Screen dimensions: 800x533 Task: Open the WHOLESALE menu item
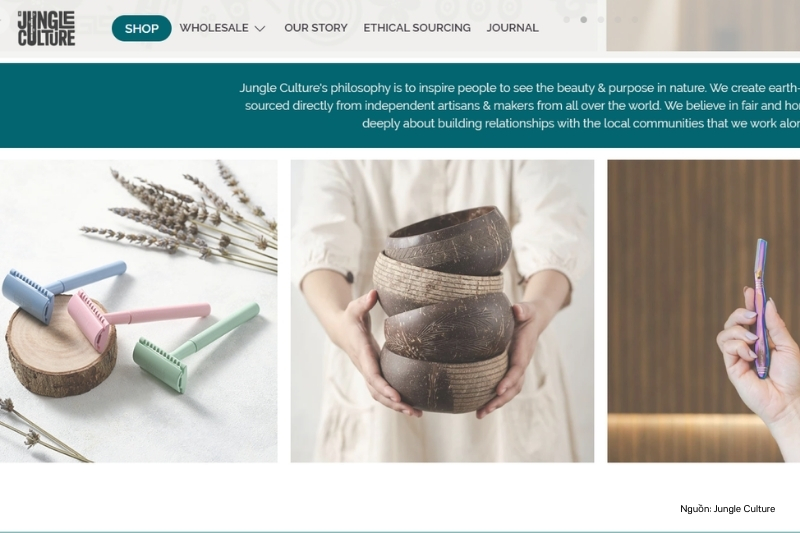[x=214, y=28]
